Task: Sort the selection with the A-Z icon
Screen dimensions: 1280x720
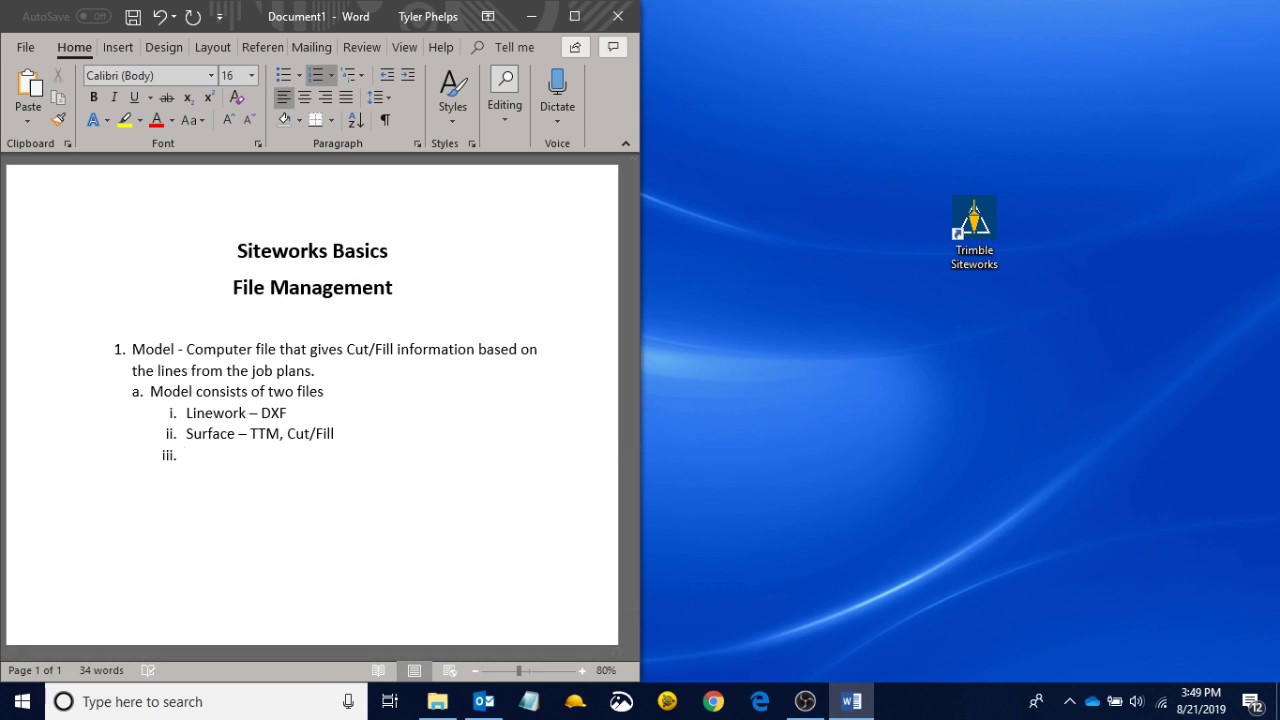Action: click(356, 120)
